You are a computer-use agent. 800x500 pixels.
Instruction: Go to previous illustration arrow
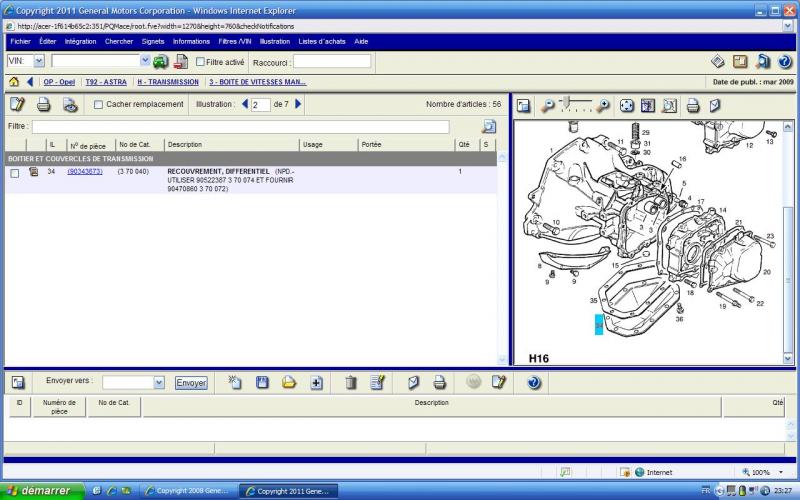click(x=244, y=104)
